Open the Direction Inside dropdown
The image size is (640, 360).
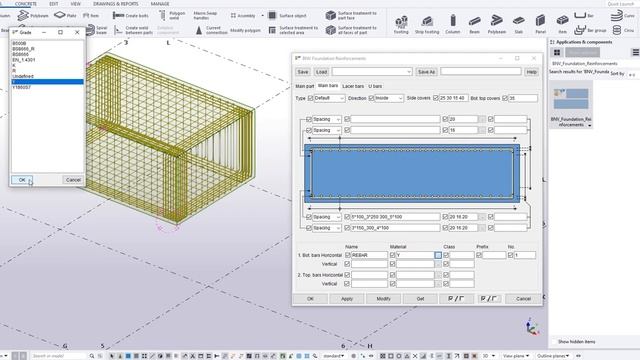[x=389, y=98]
